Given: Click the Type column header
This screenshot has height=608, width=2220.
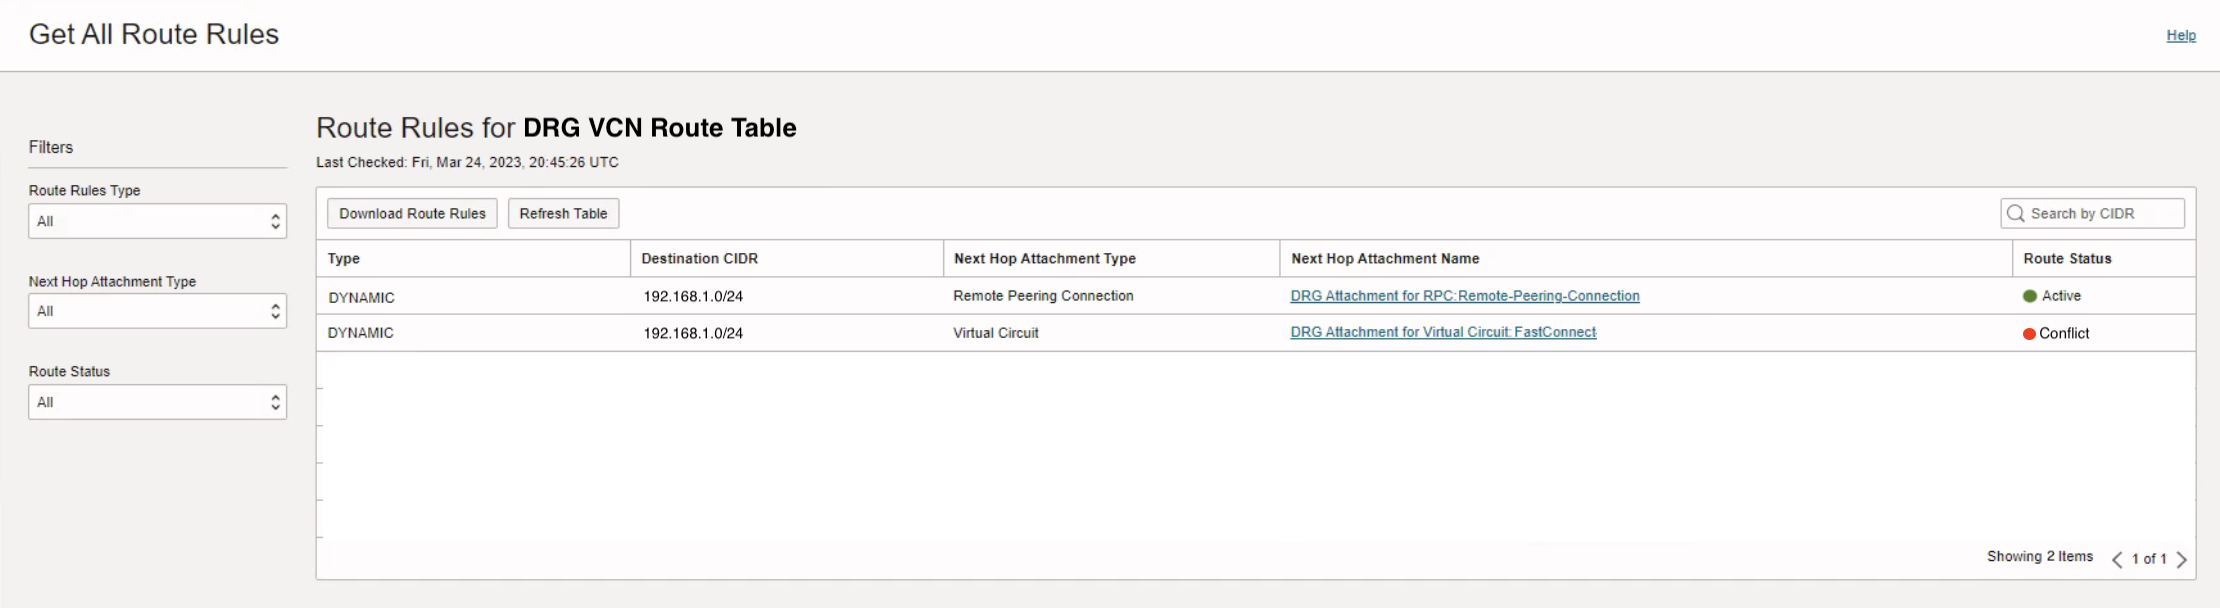Looking at the screenshot, I should click(345, 258).
